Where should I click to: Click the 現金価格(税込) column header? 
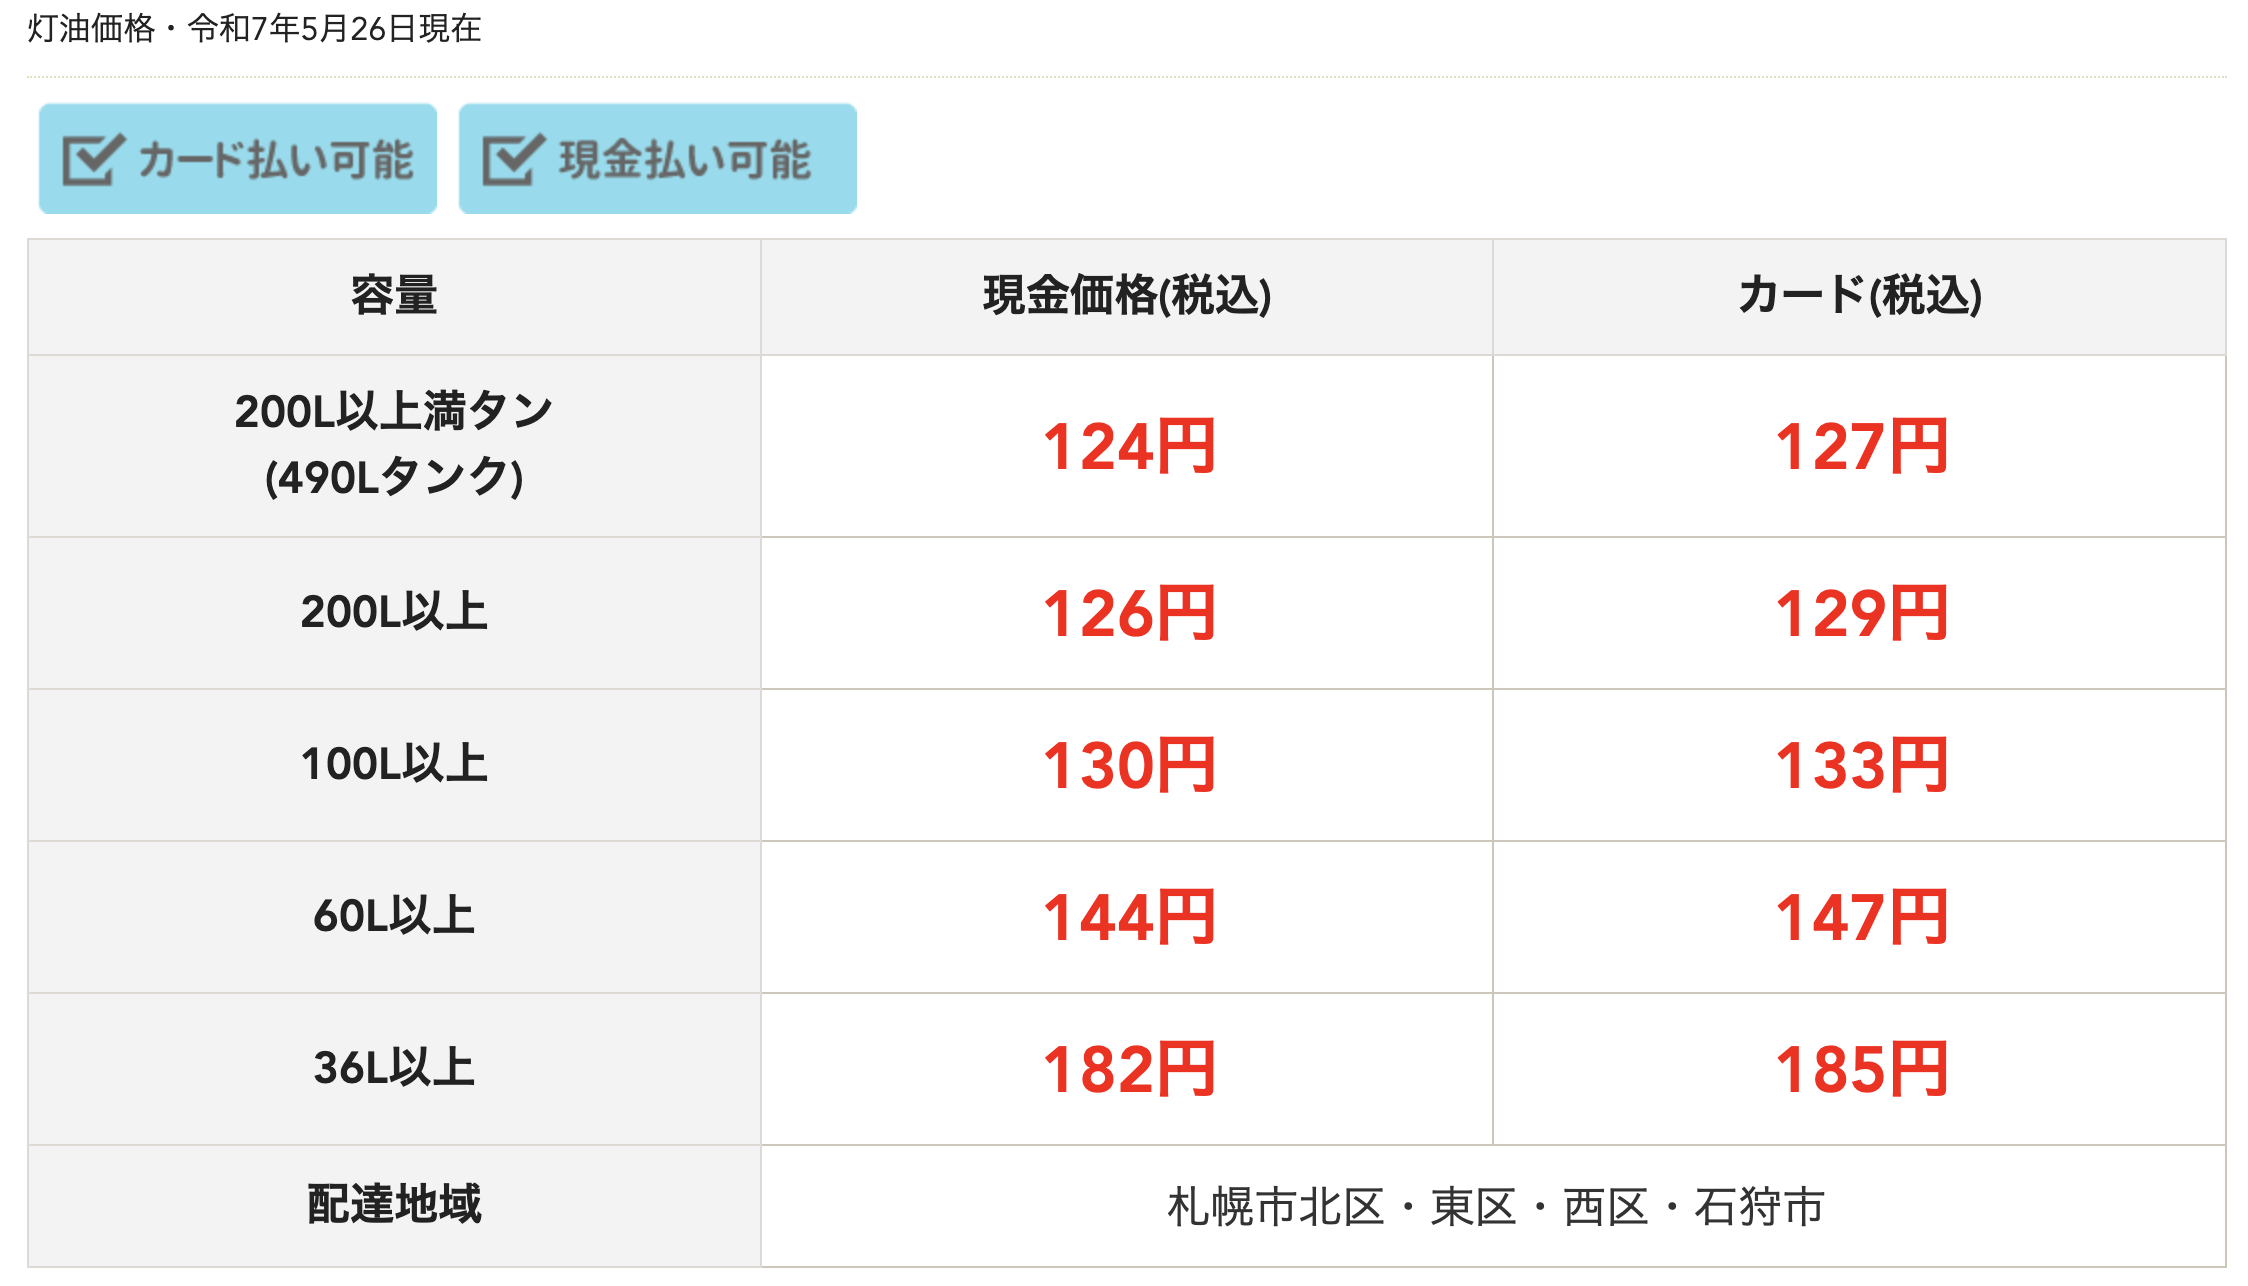[1127, 297]
